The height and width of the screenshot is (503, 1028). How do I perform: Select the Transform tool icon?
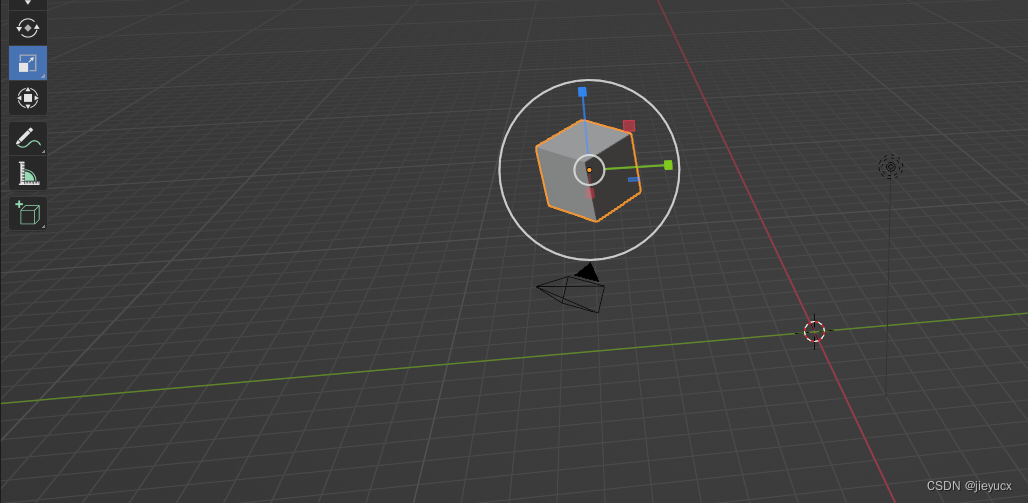[28, 98]
